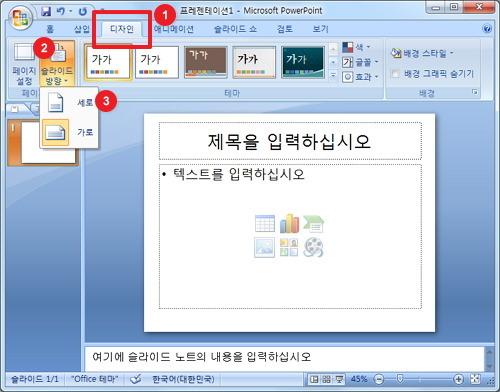Select 가로 landscape orientation
This screenshot has height=392, width=500.
point(69,132)
